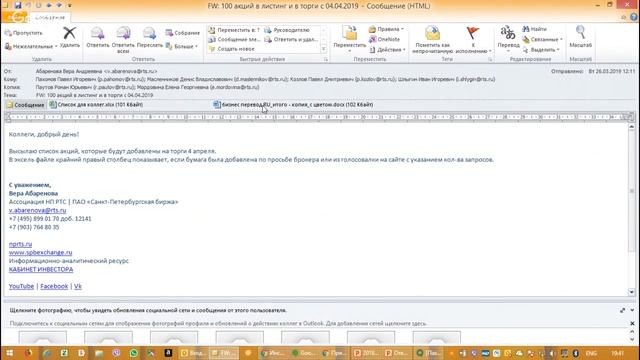Image resolution: width=640 pixels, height=360 pixels.
Task: Click Windows Start button
Action: (x=9, y=353)
